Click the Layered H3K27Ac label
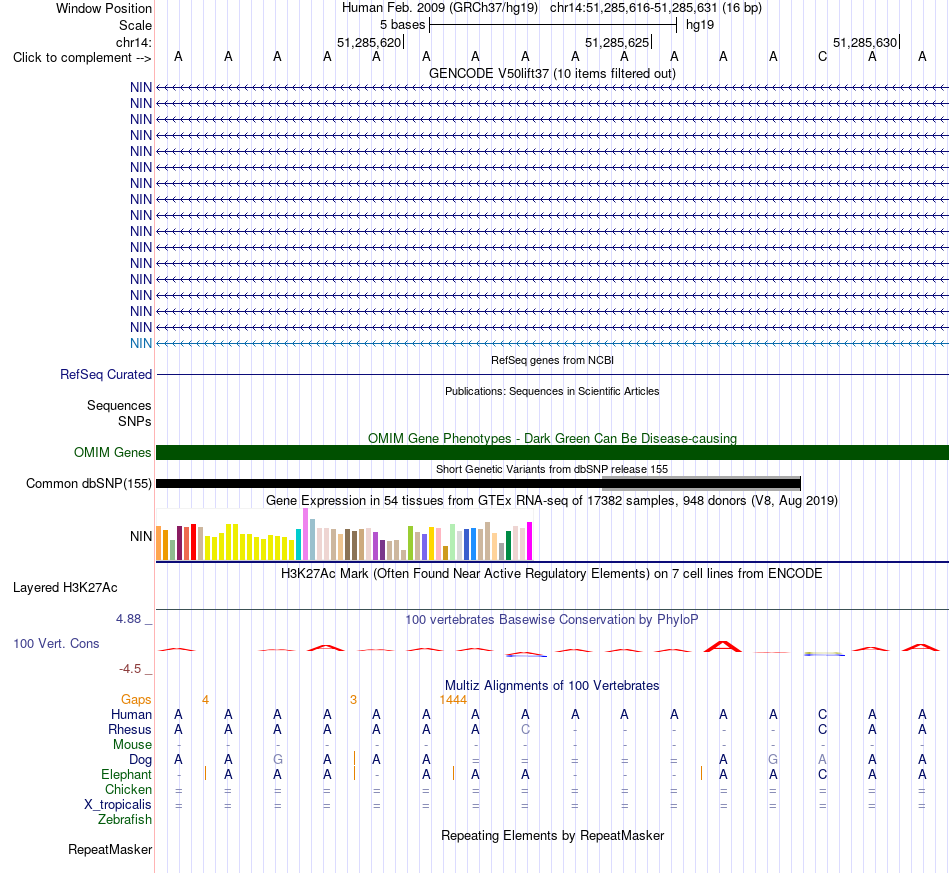The height and width of the screenshot is (873, 950). coord(65,588)
